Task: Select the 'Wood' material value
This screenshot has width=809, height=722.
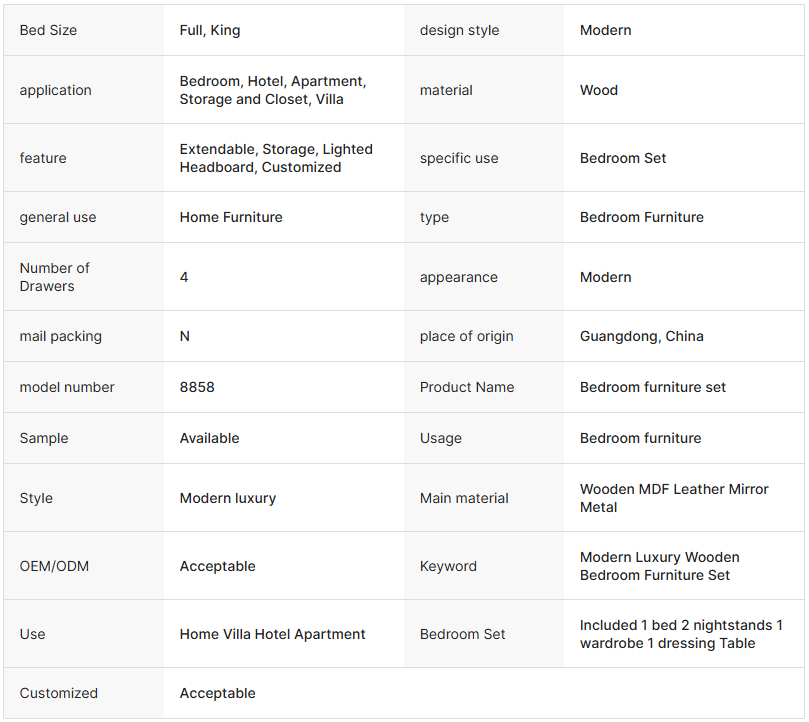Action: 599,90
